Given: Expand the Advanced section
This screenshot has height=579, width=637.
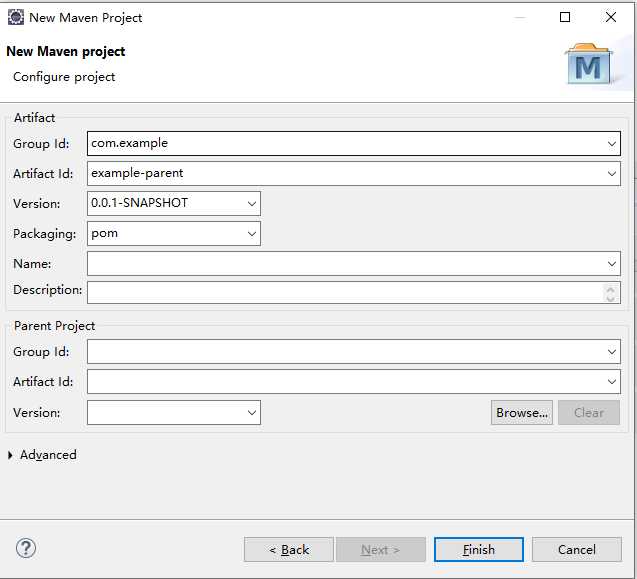Looking at the screenshot, I should coord(11,455).
